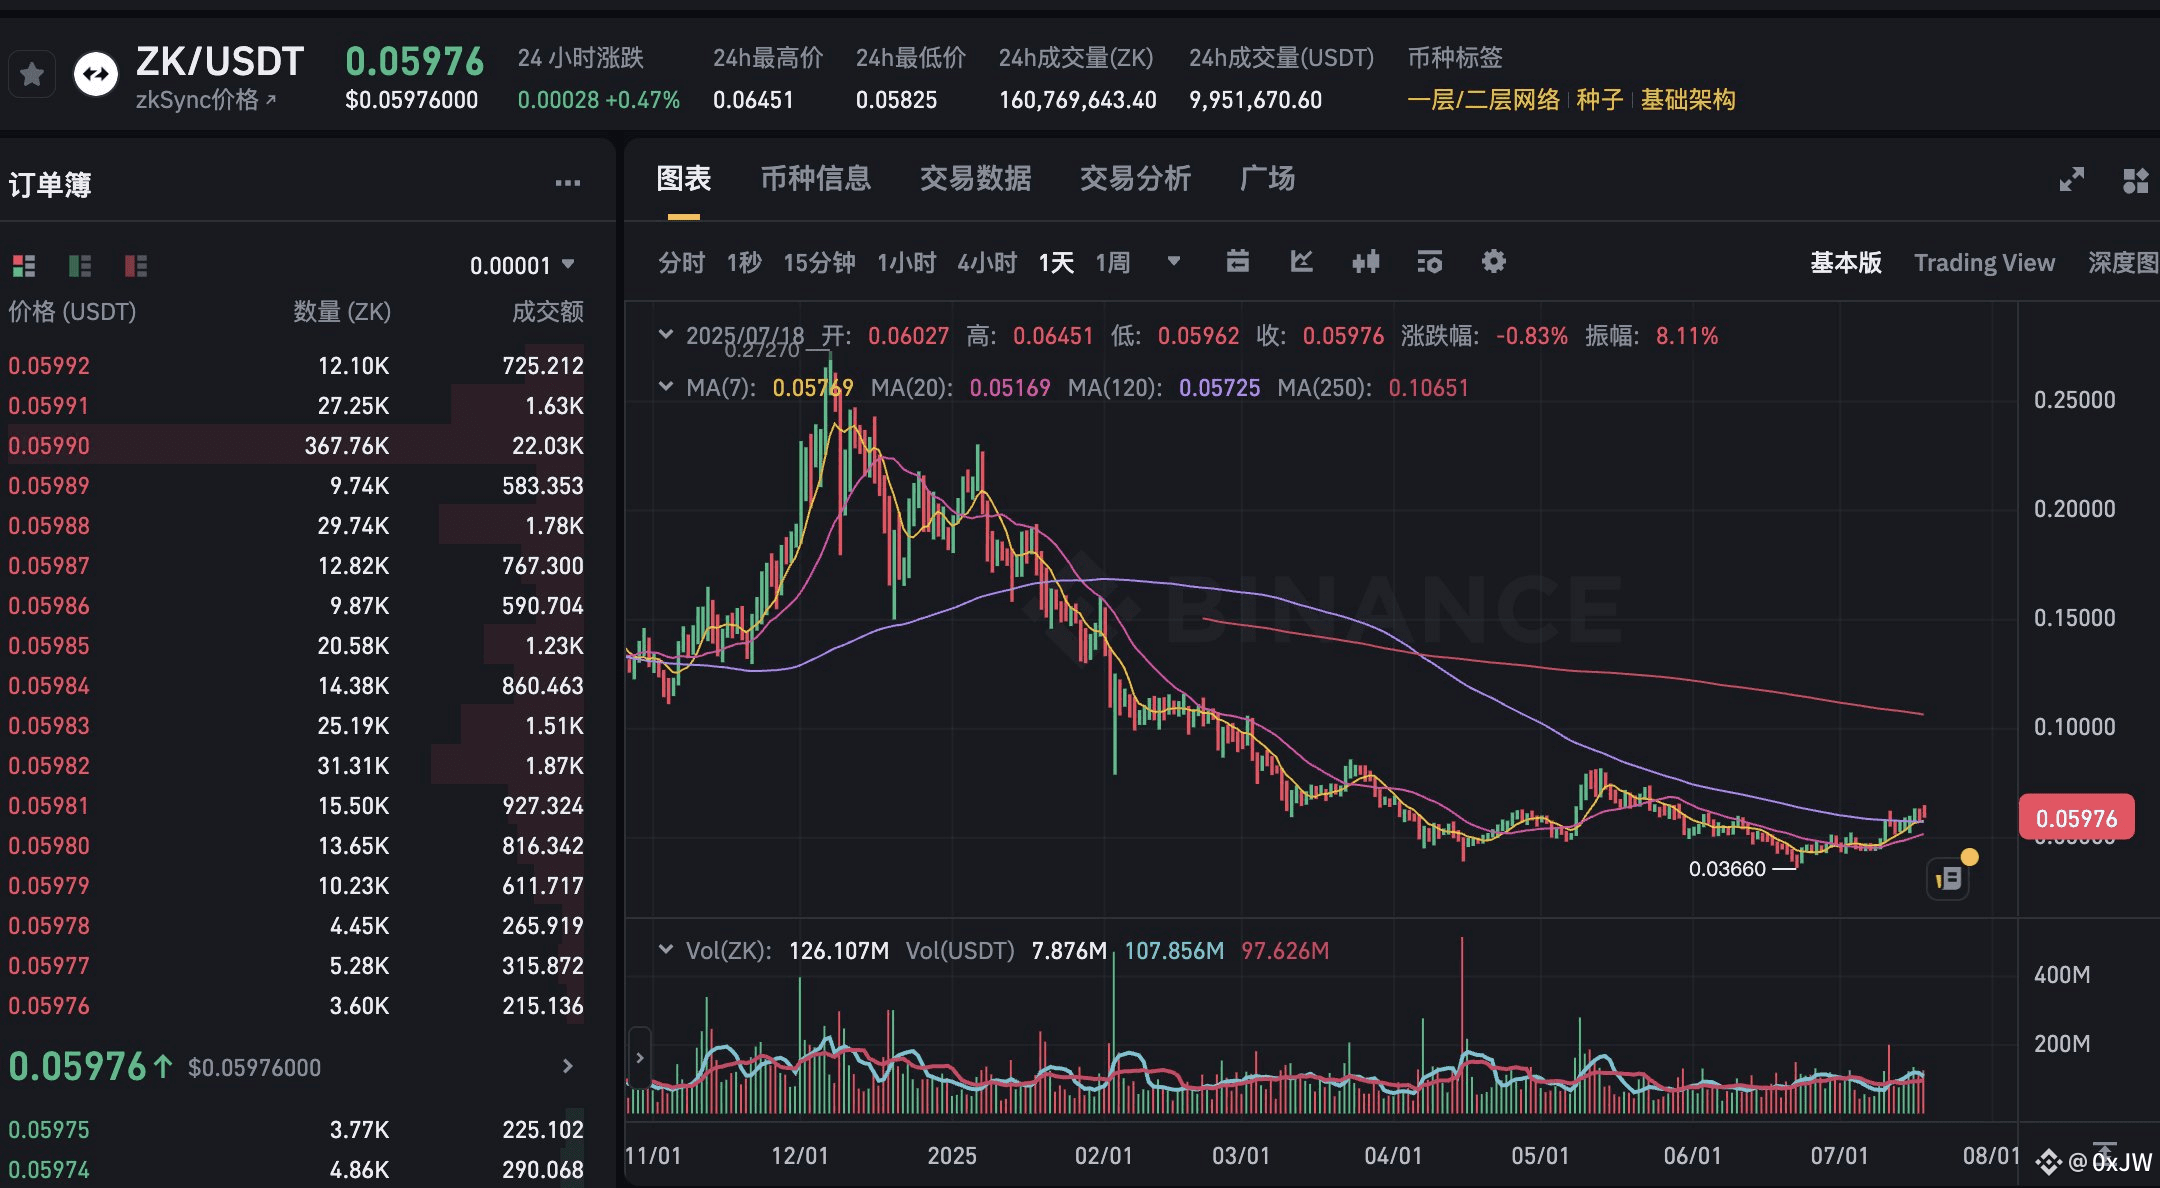This screenshot has width=2160, height=1188.
Task: Select the 0.05974 bid price
Action: [49, 1170]
